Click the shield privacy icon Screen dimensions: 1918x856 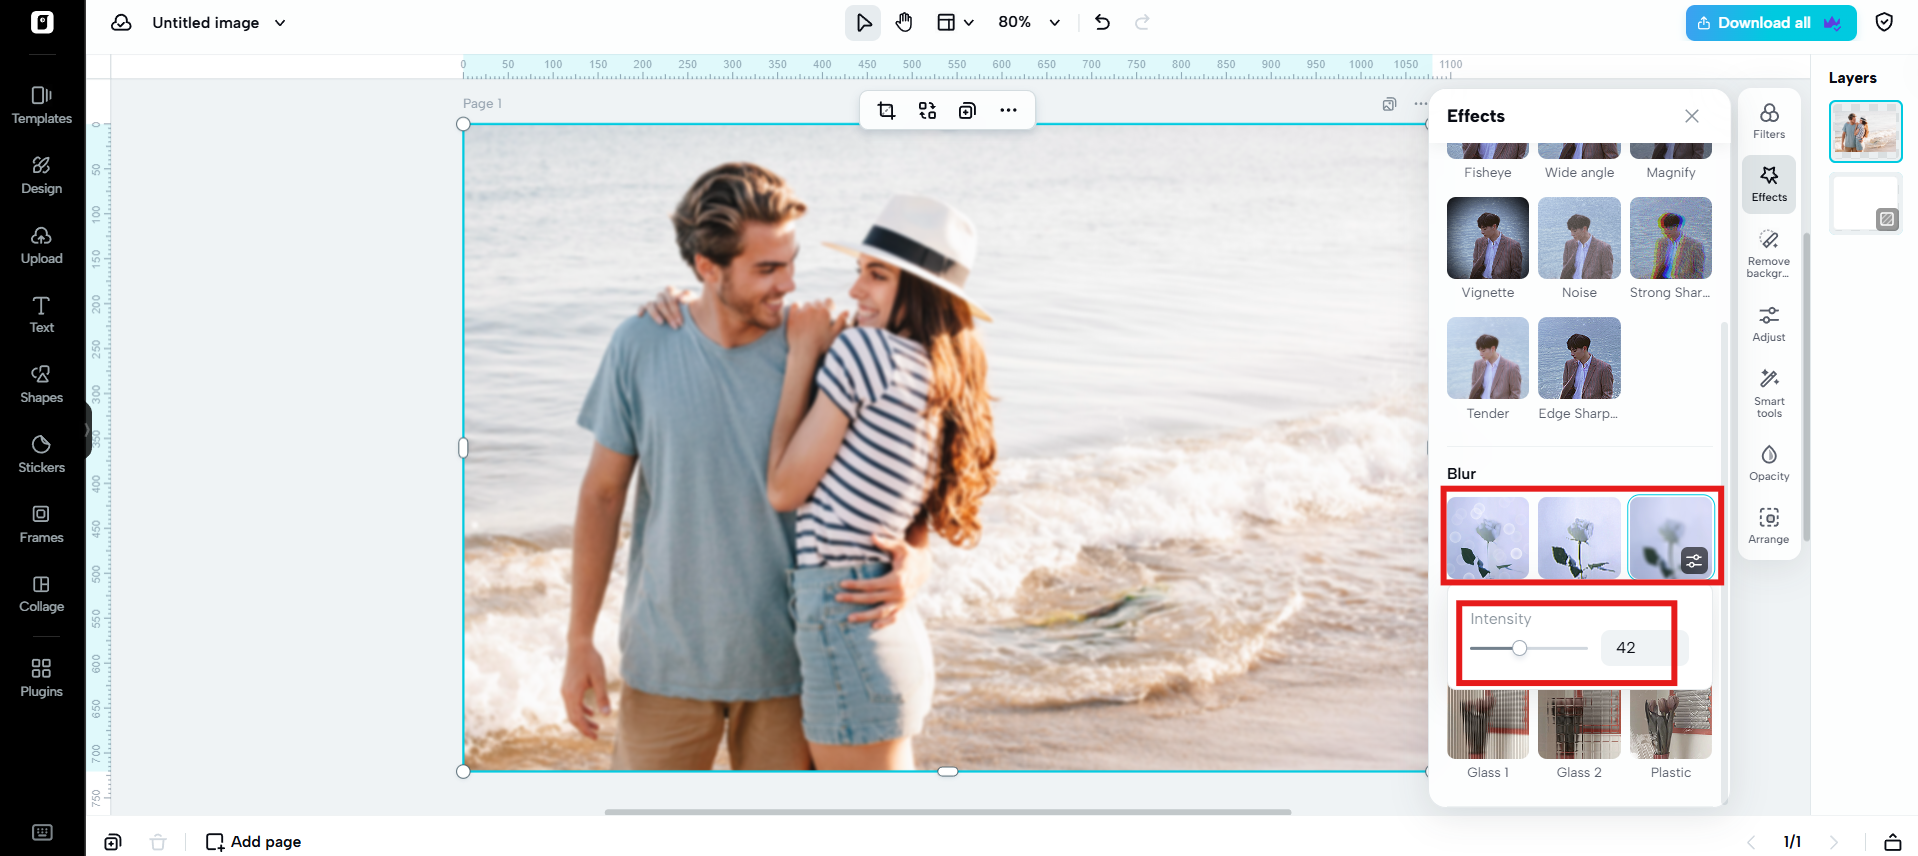coord(1884,22)
